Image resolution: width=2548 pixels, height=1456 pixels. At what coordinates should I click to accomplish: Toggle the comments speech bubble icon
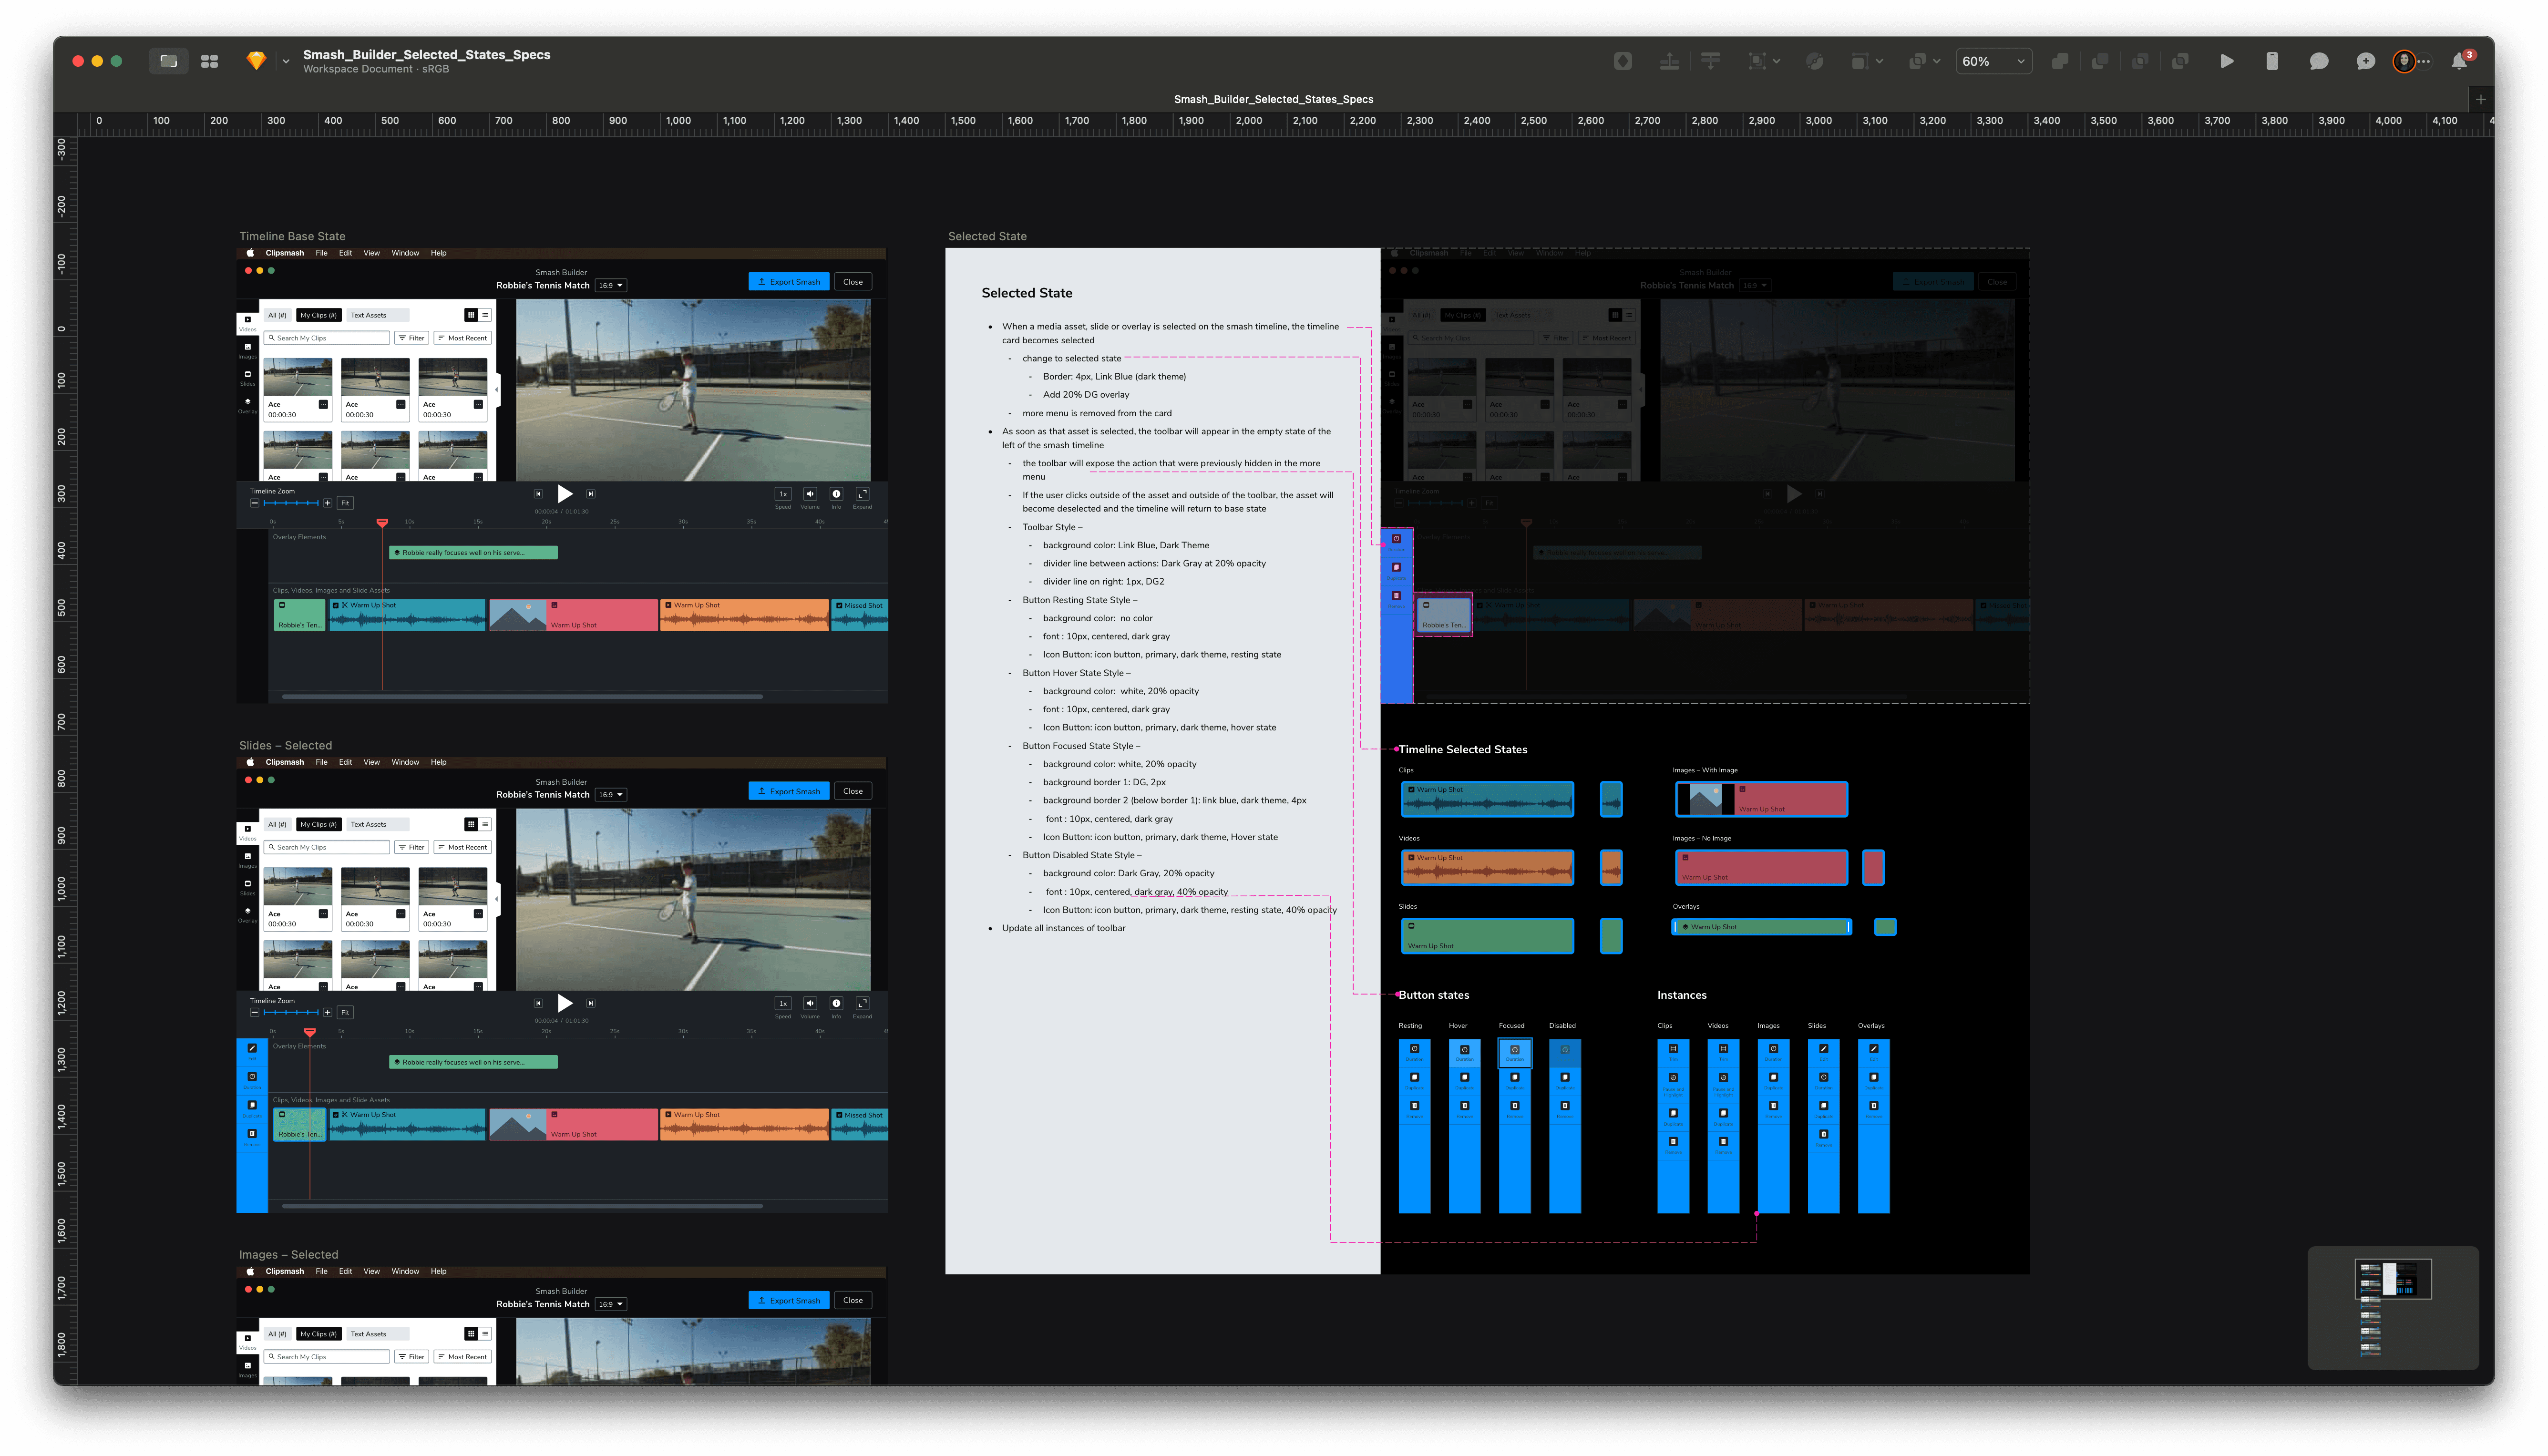2319,61
